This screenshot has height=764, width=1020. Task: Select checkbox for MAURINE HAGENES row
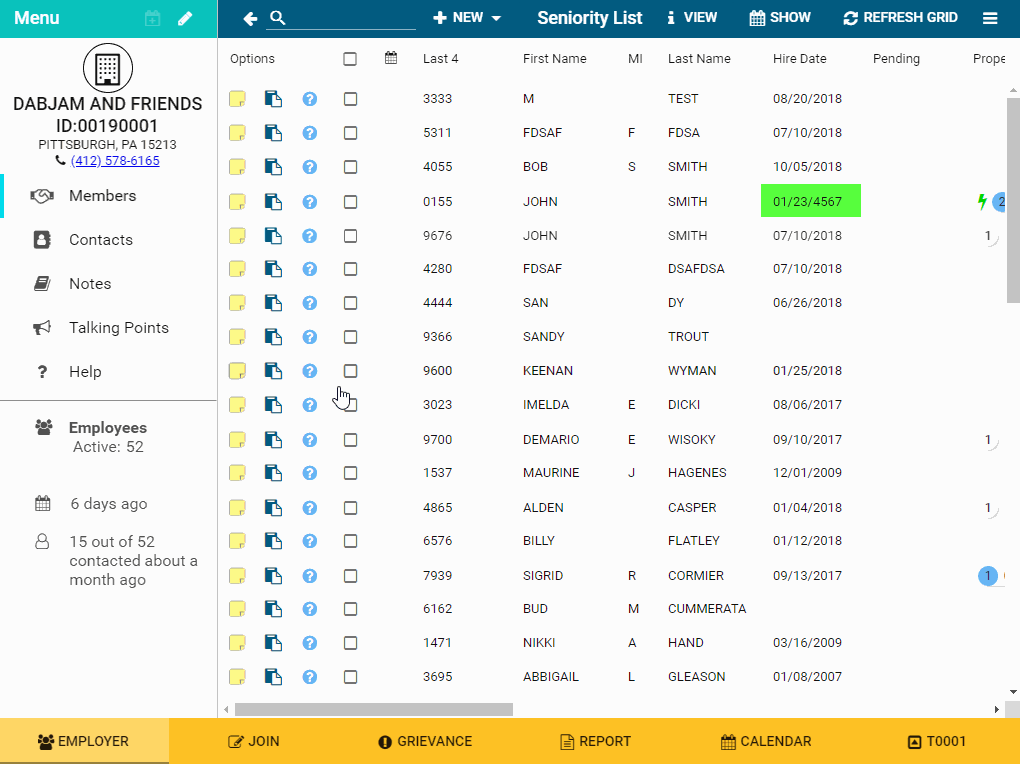point(350,473)
